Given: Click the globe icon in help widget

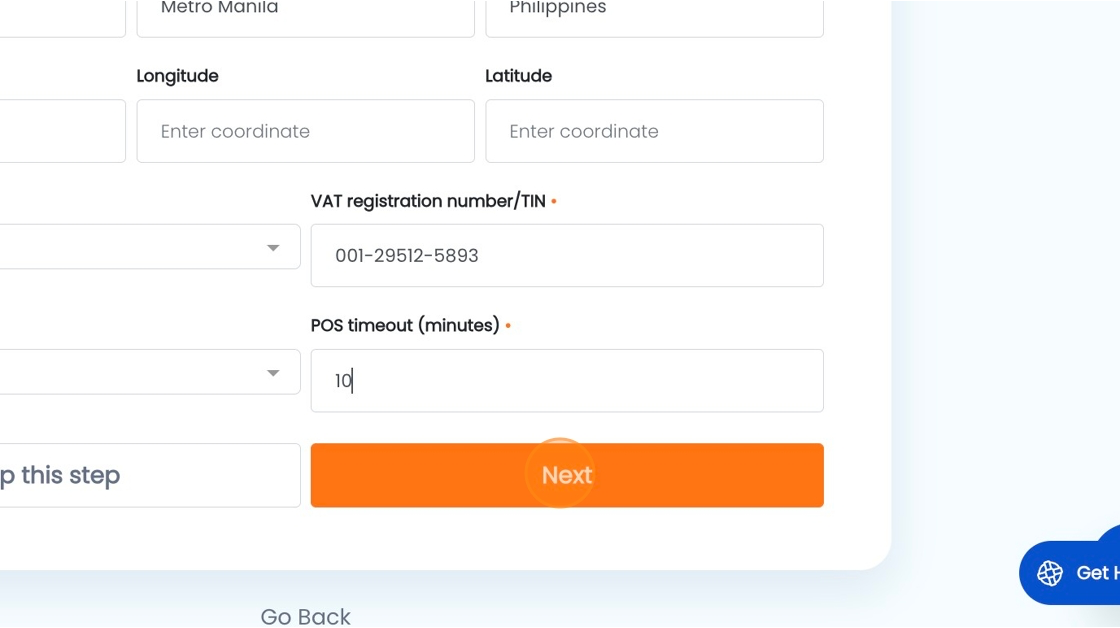Looking at the screenshot, I should [1050, 573].
